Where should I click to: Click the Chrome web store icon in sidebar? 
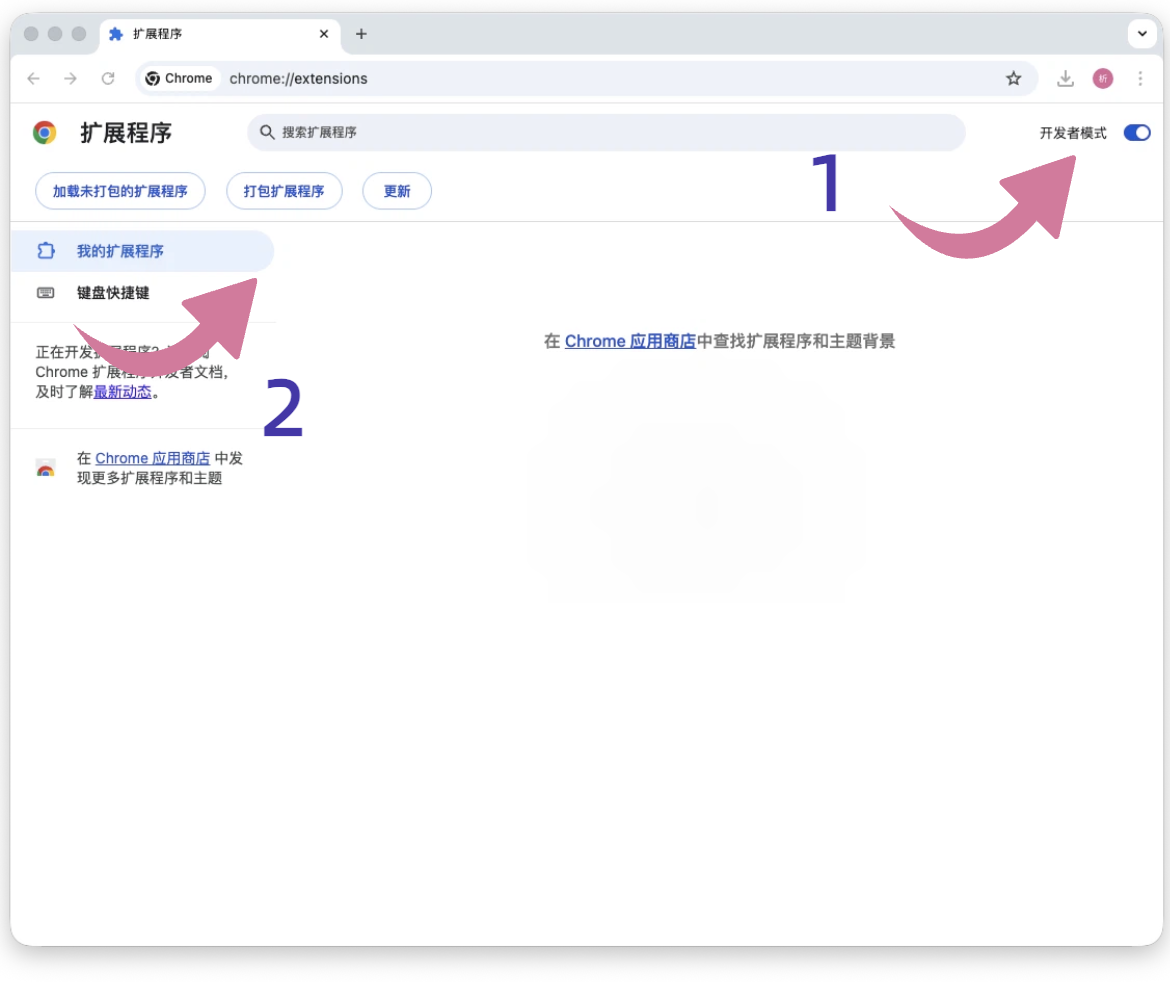pyautogui.click(x=46, y=469)
